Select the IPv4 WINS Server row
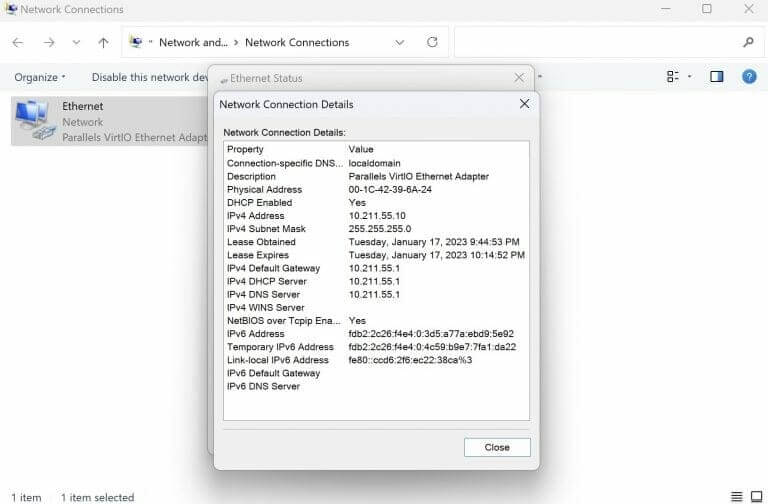 click(x=376, y=308)
